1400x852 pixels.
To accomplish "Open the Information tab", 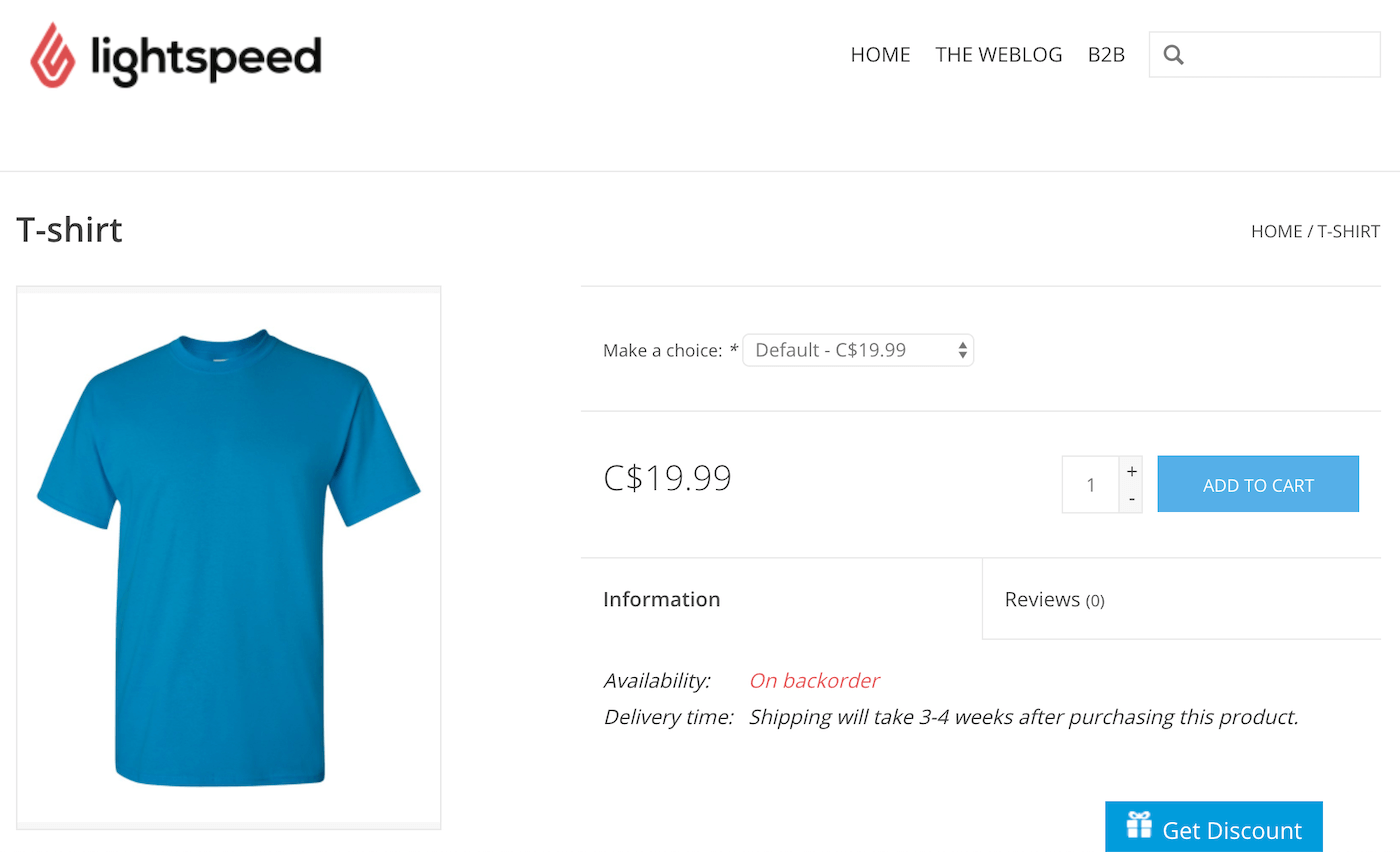I will [x=661, y=598].
